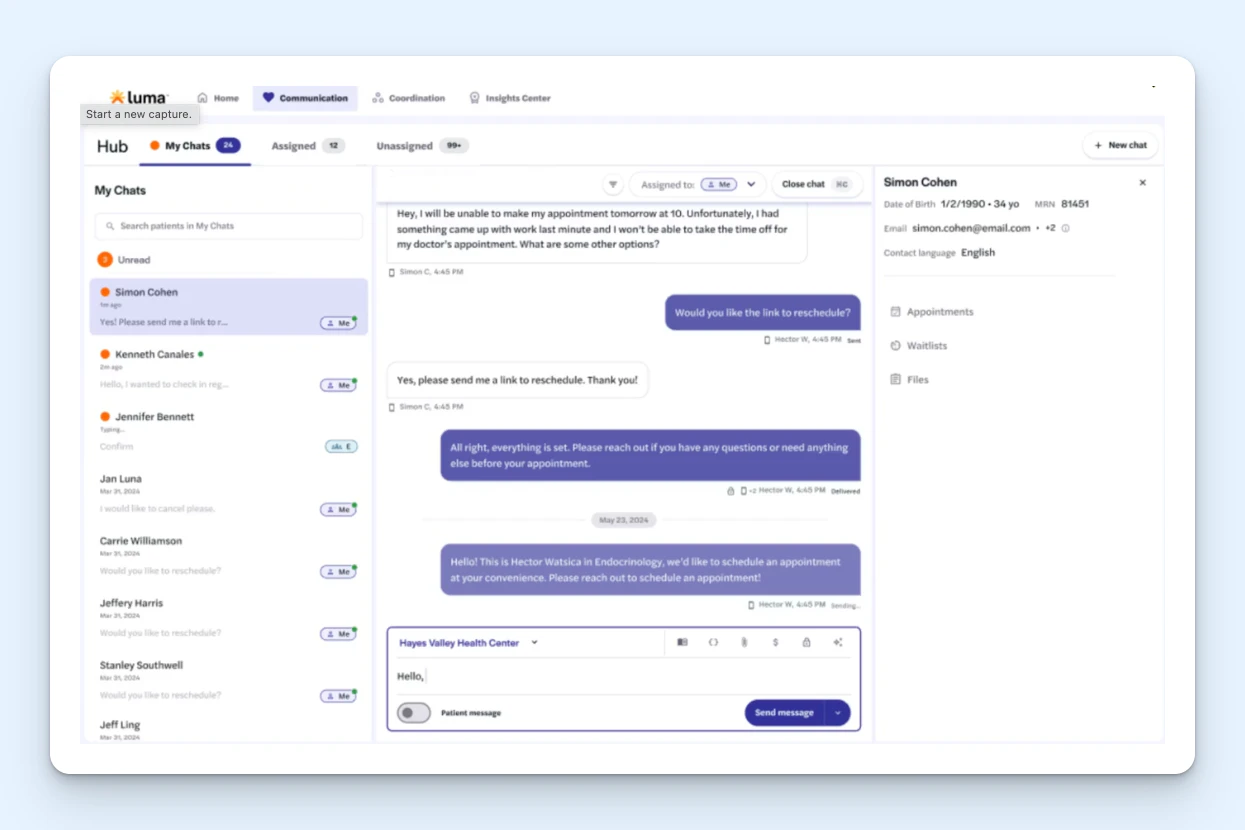
Task: Click the May 23, 2024 date separator
Action: pos(624,520)
